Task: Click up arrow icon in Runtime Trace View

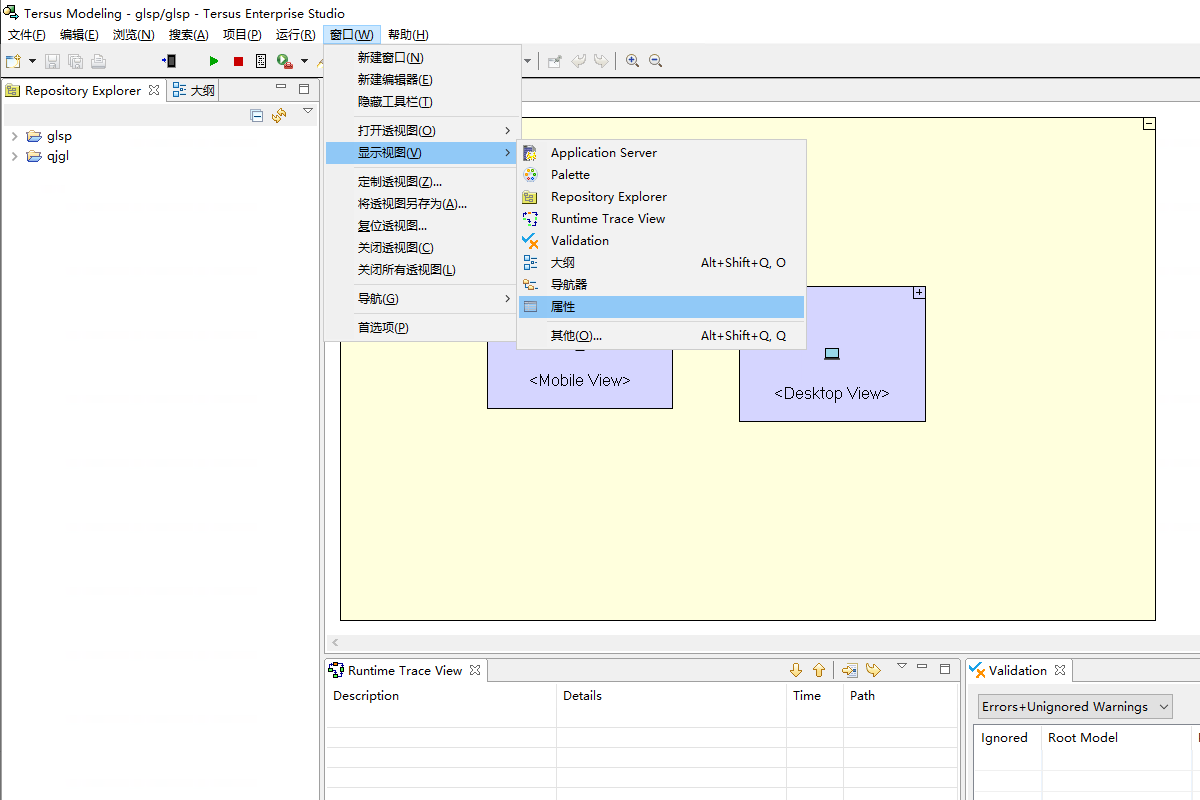Action: [819, 670]
